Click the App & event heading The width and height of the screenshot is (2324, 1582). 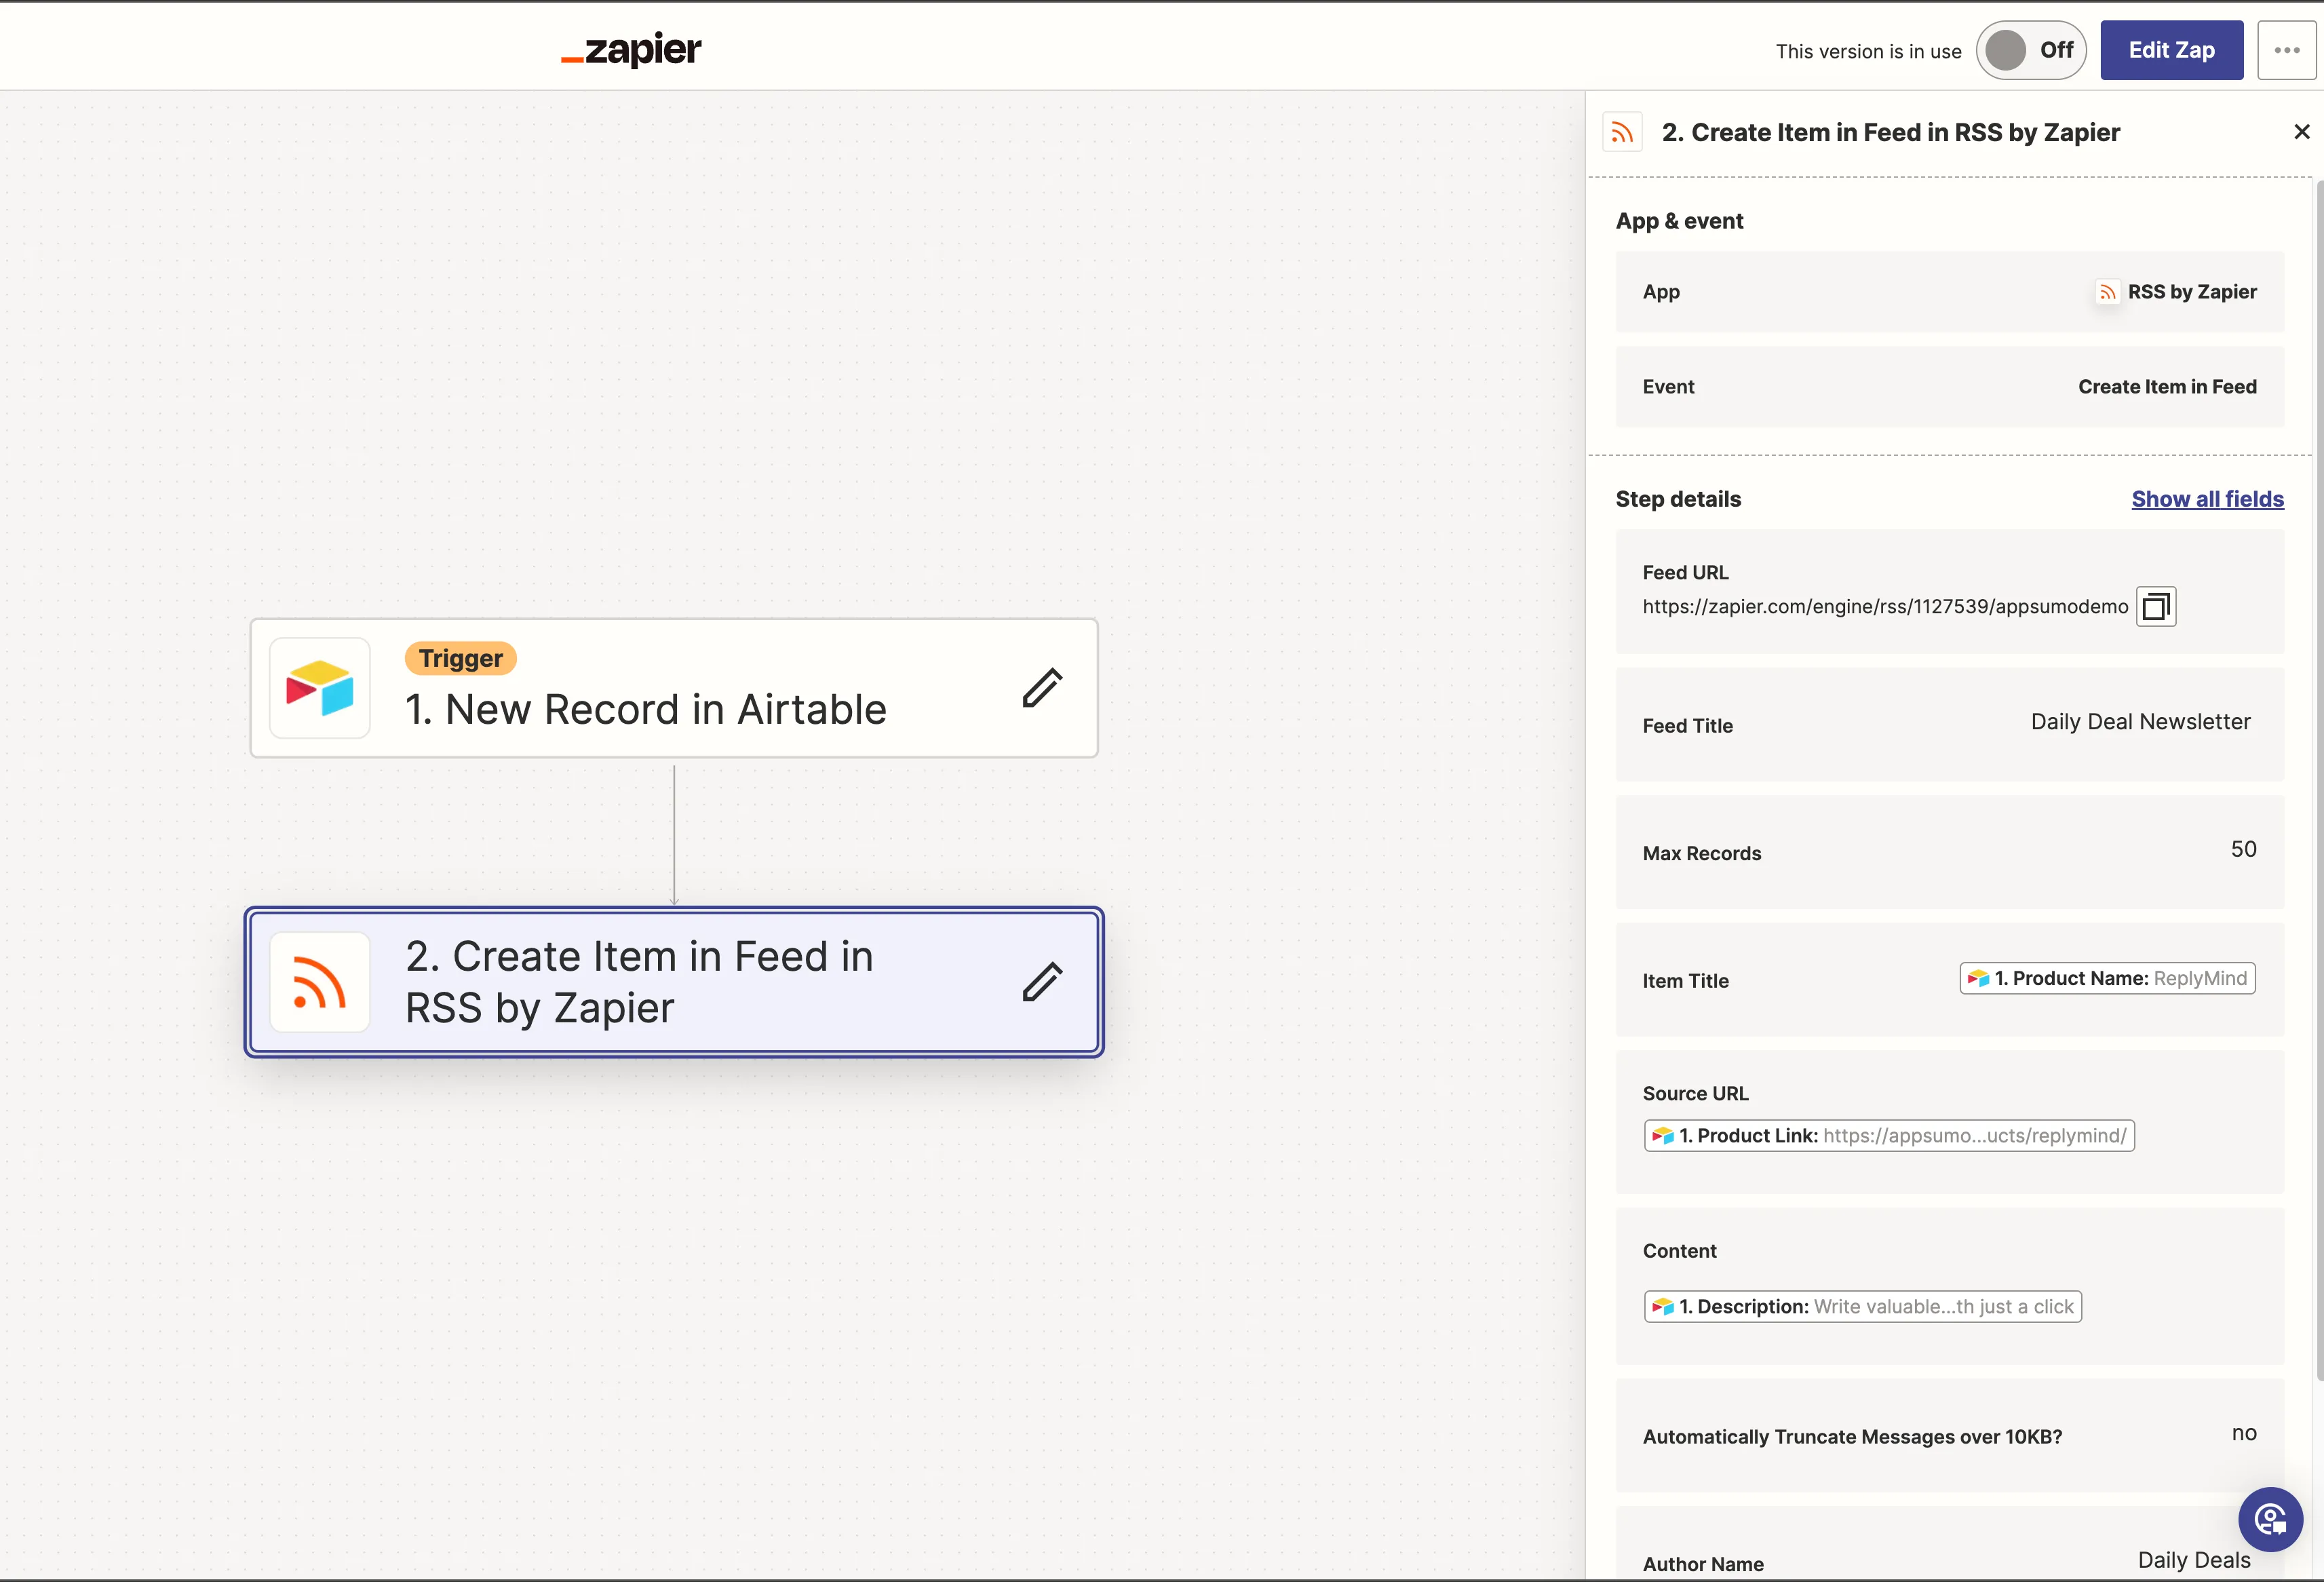[x=1679, y=221]
